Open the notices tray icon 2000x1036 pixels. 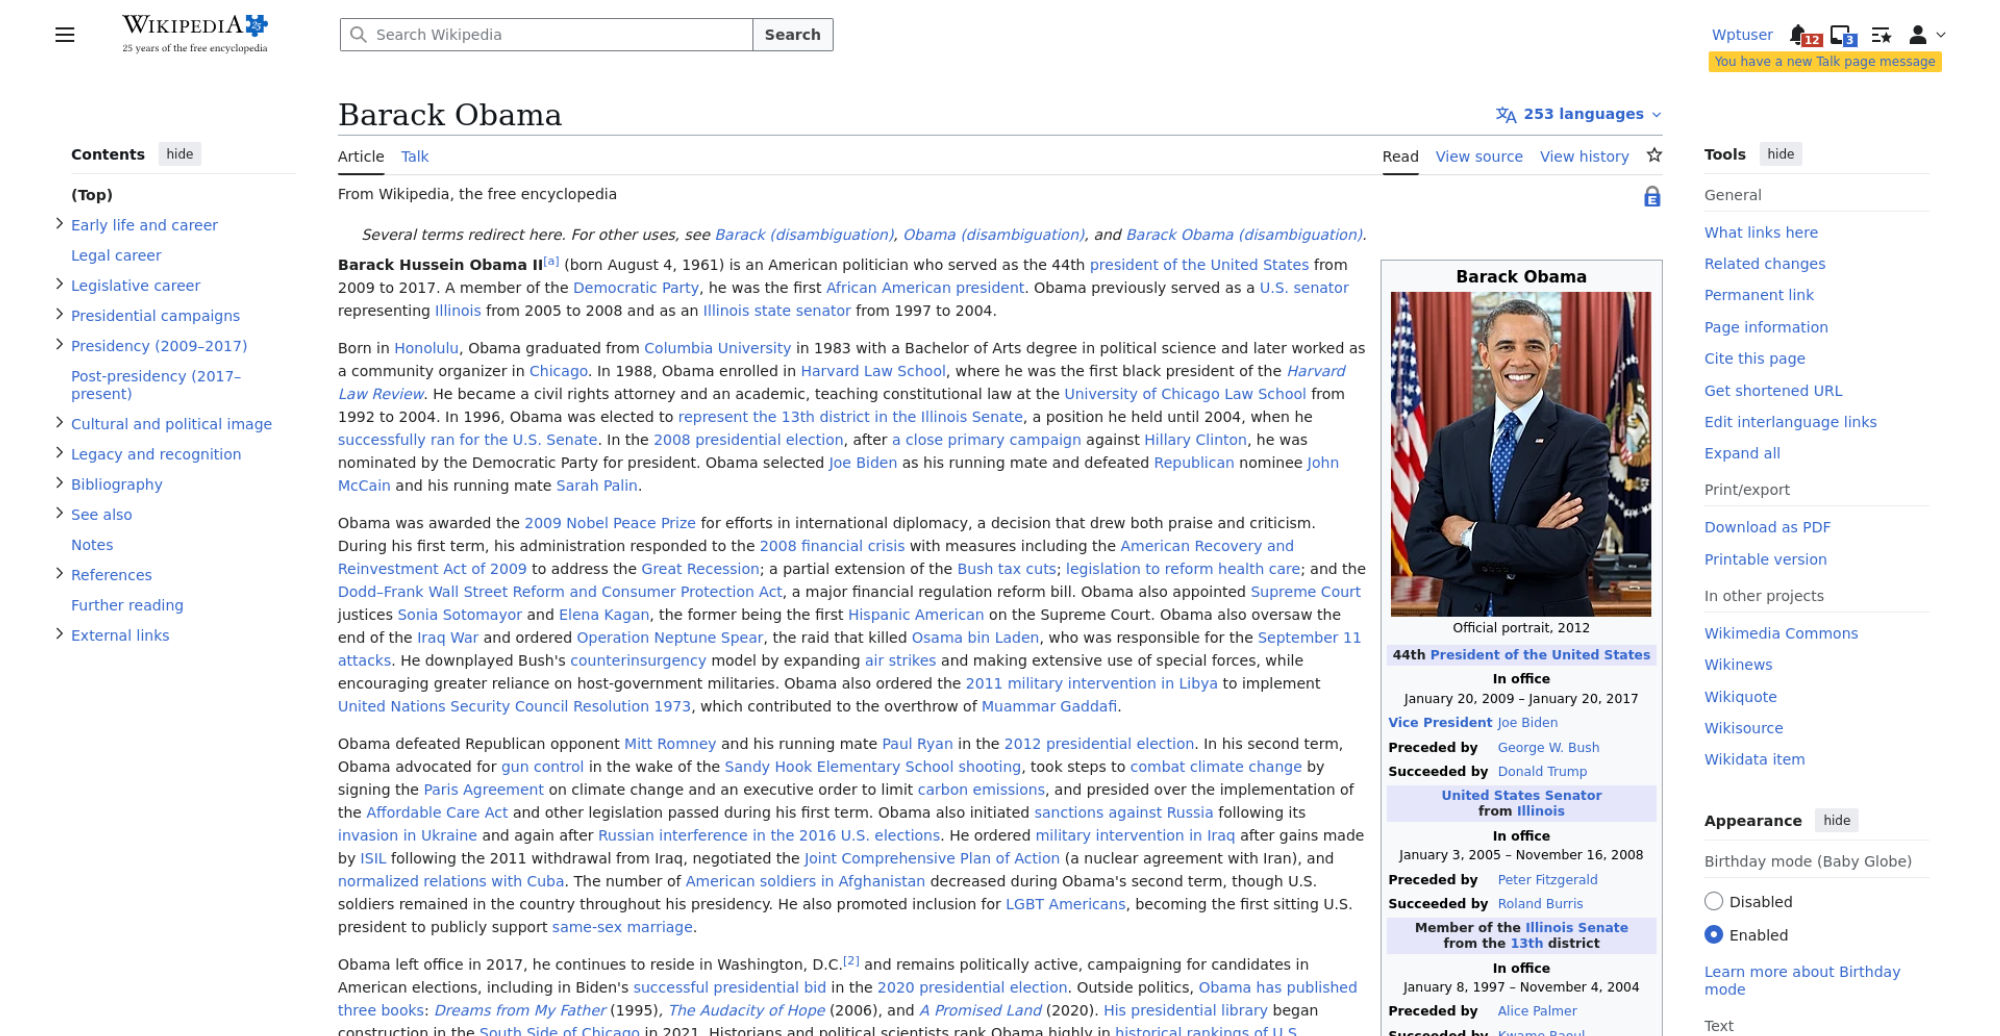coord(1841,35)
